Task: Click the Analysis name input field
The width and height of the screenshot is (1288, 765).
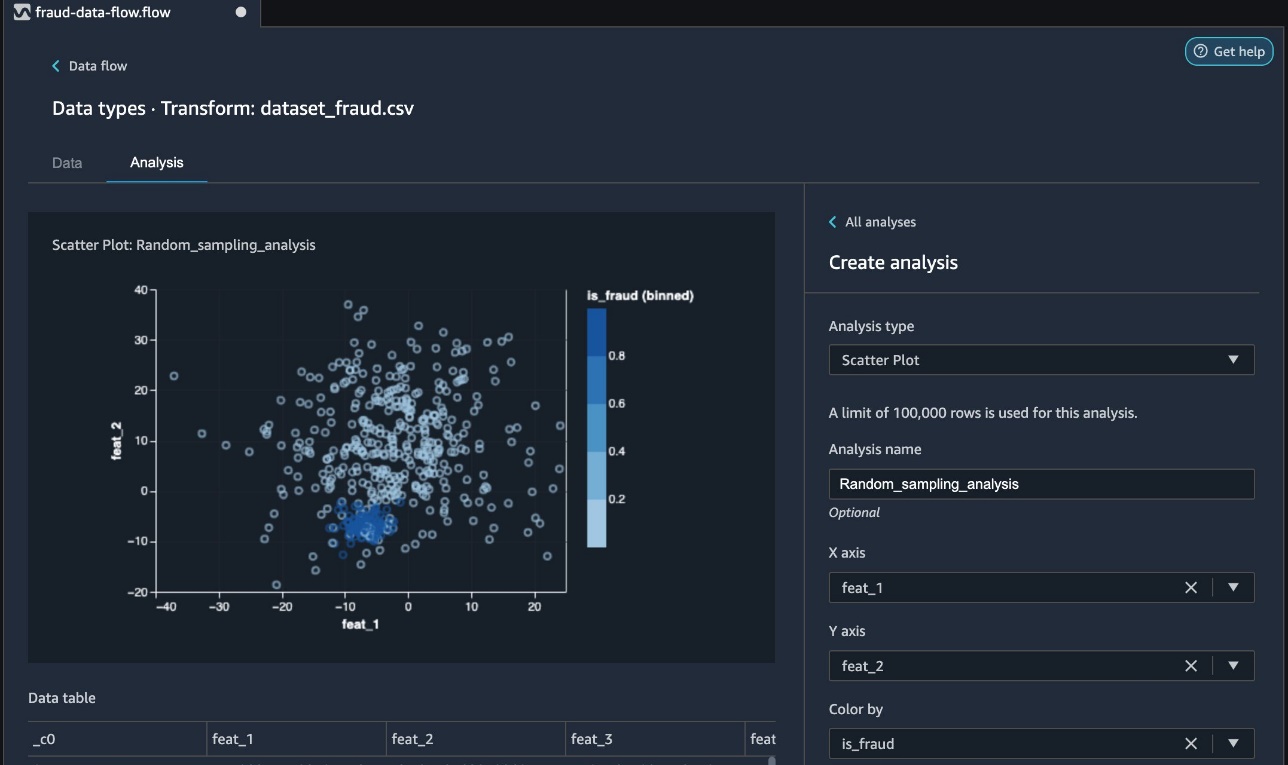Action: tap(1041, 484)
